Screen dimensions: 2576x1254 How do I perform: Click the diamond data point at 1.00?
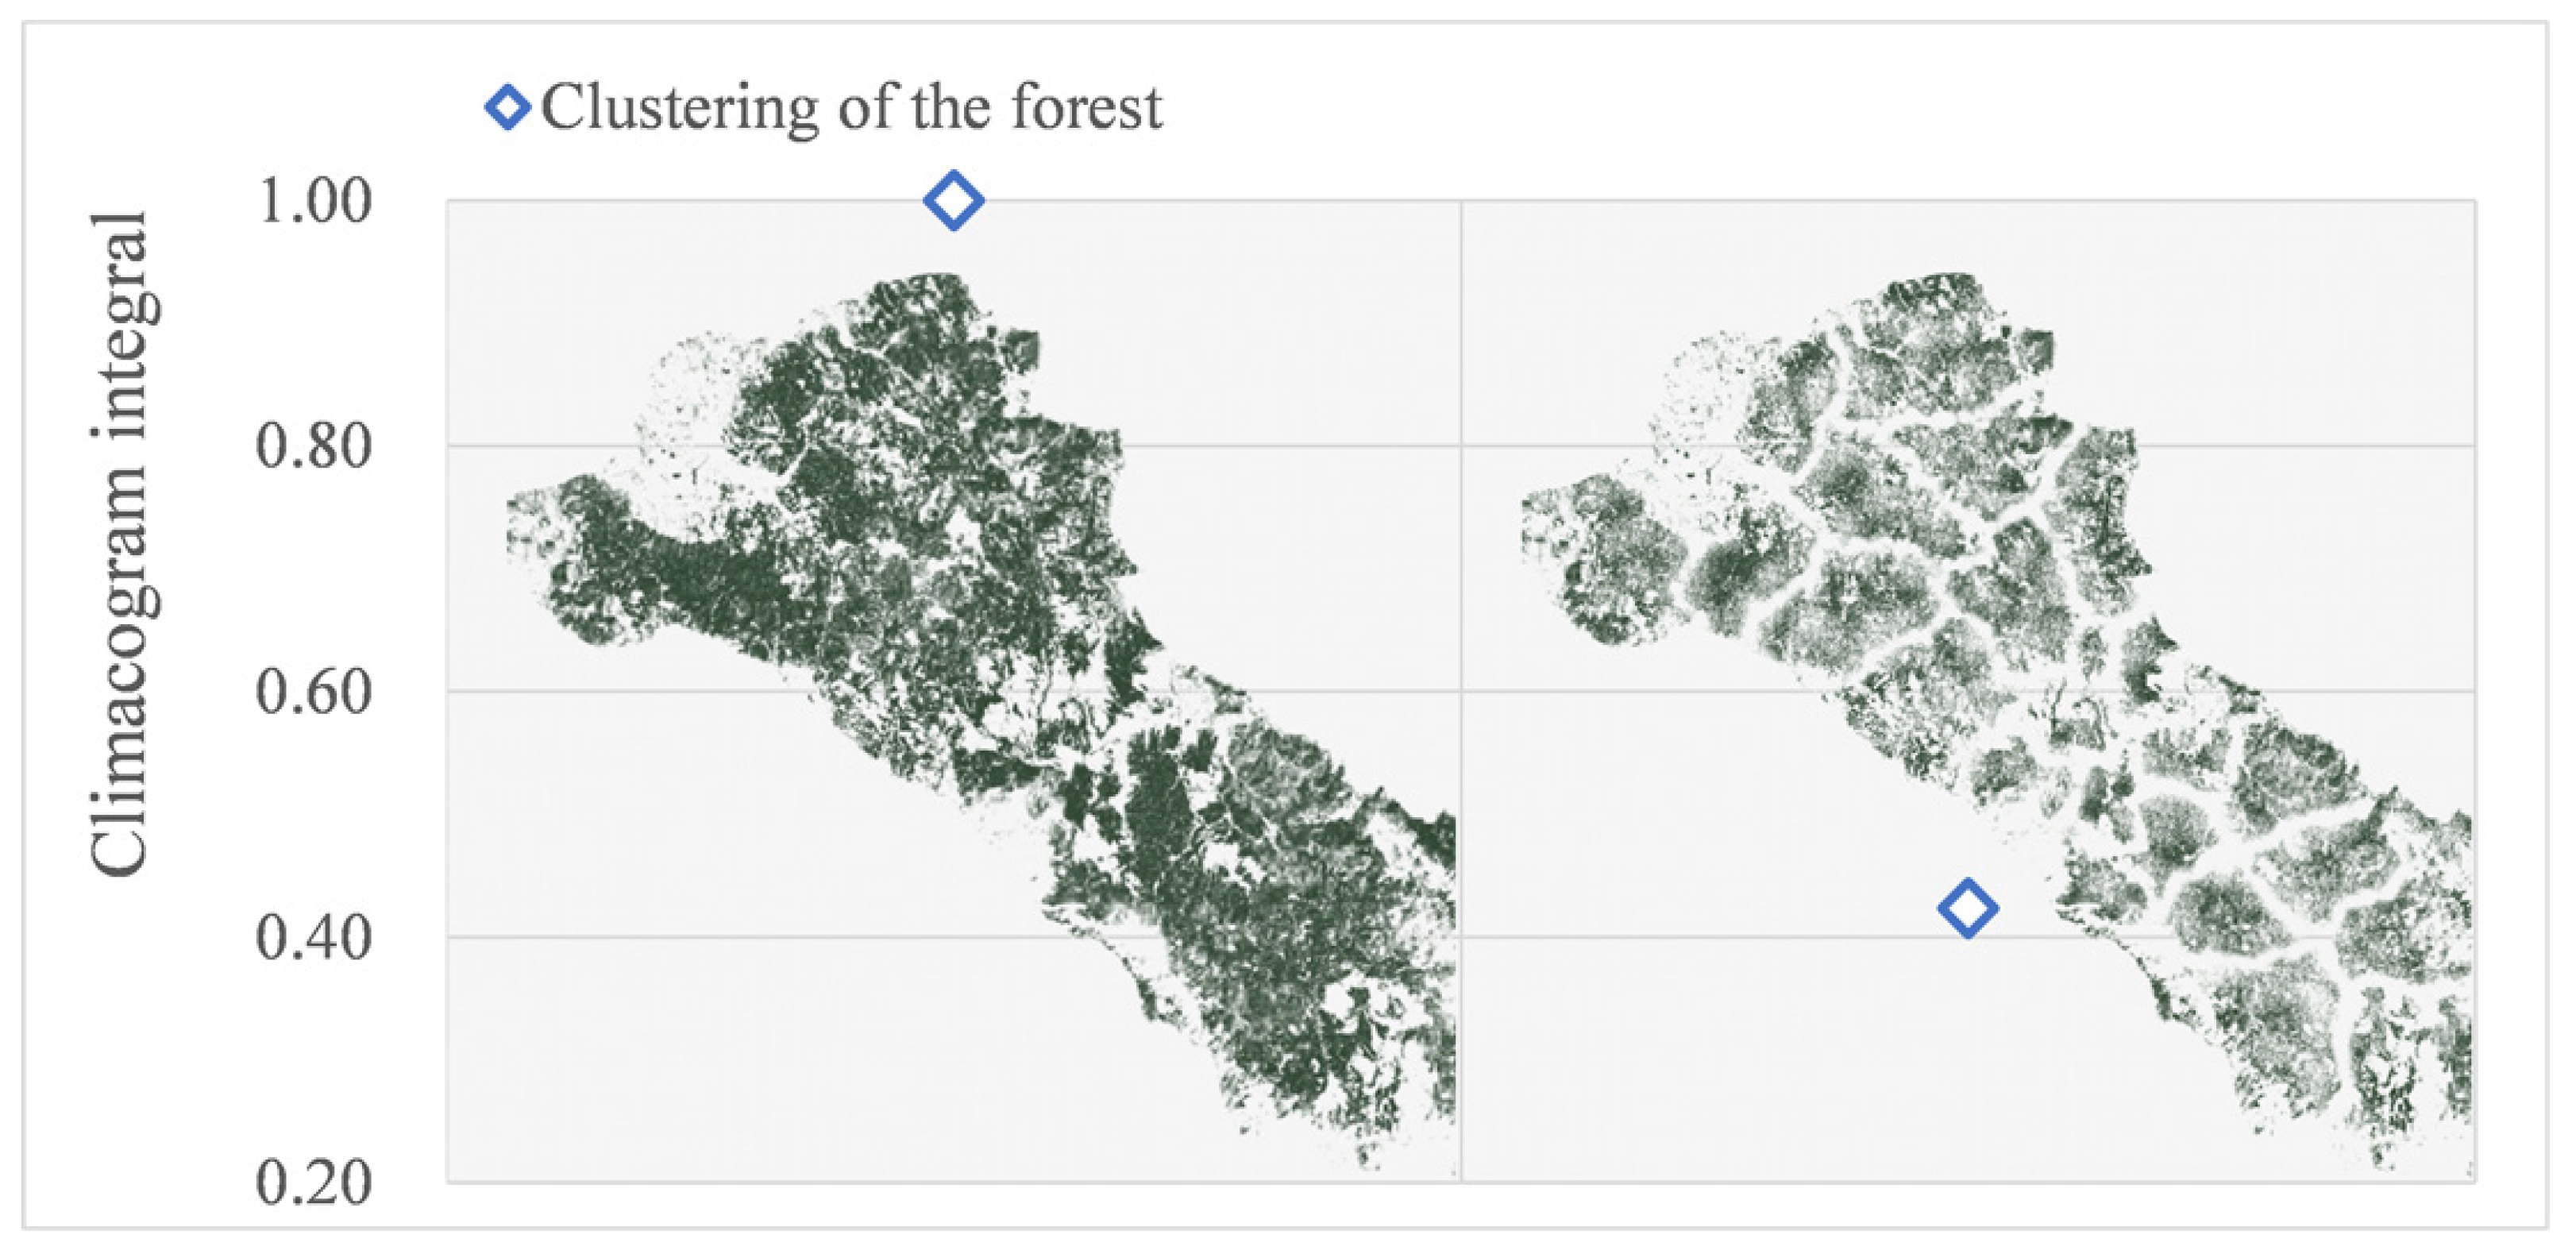tap(953, 200)
